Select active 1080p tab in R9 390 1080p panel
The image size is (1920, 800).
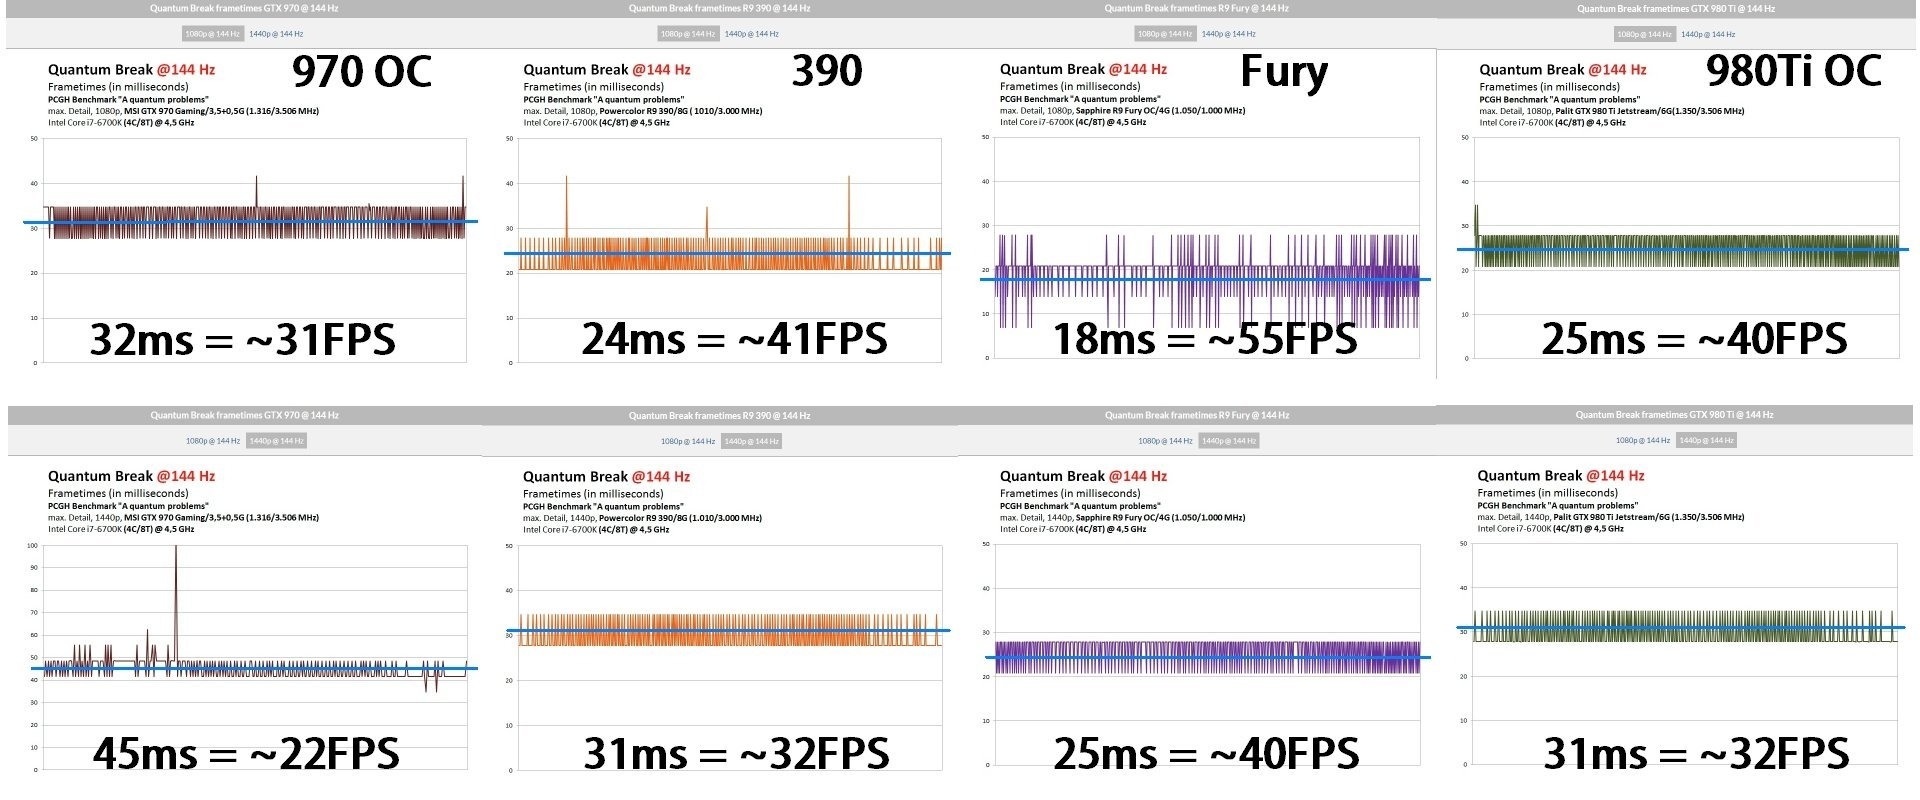click(x=689, y=34)
